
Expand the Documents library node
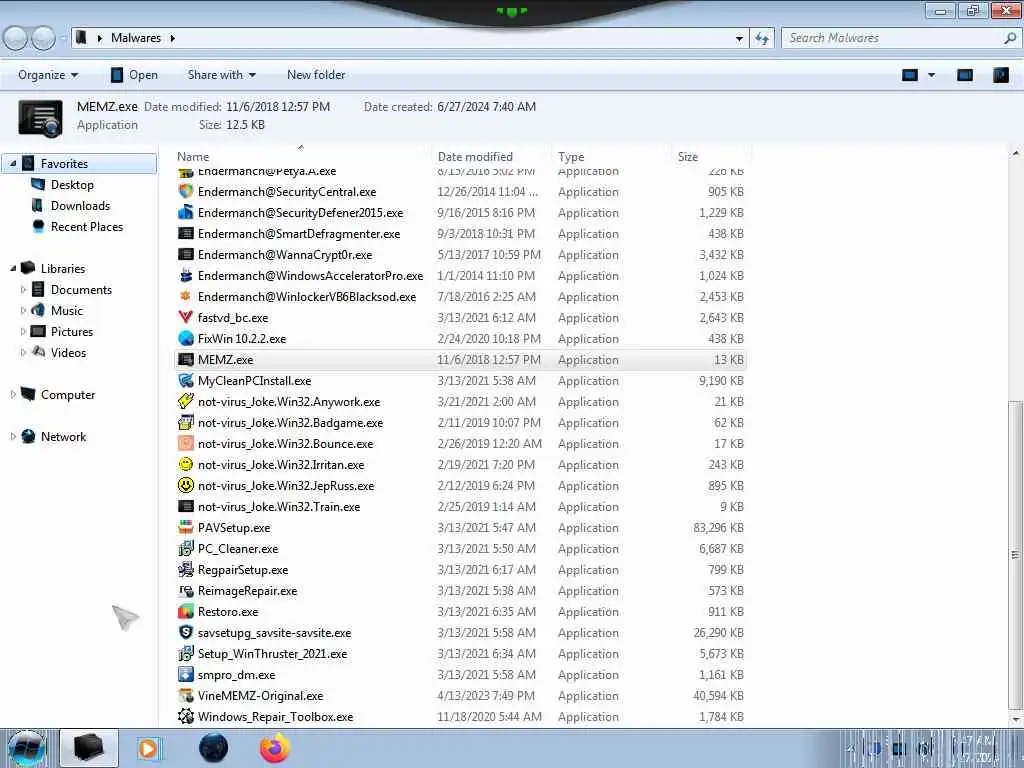point(24,289)
